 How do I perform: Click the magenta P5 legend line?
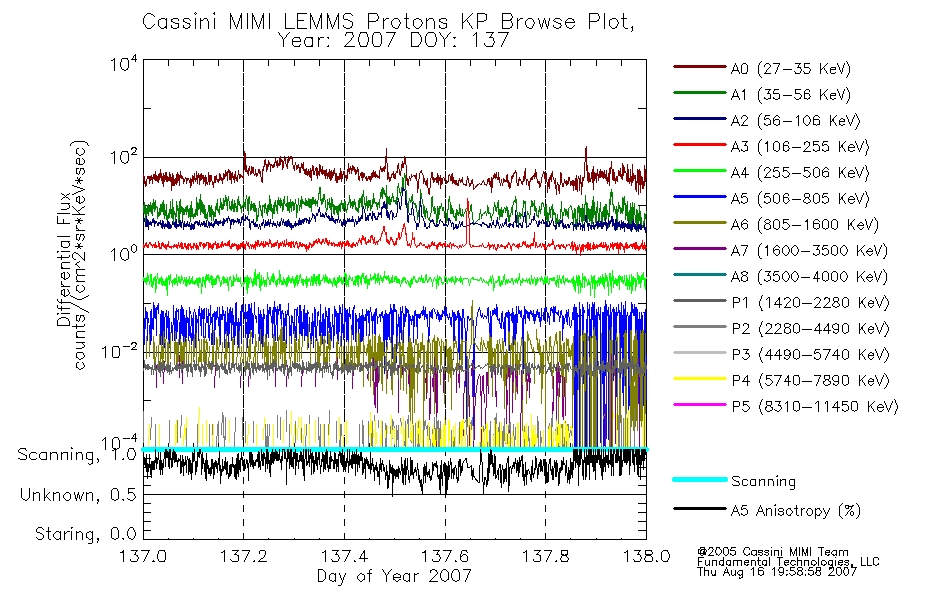click(699, 404)
